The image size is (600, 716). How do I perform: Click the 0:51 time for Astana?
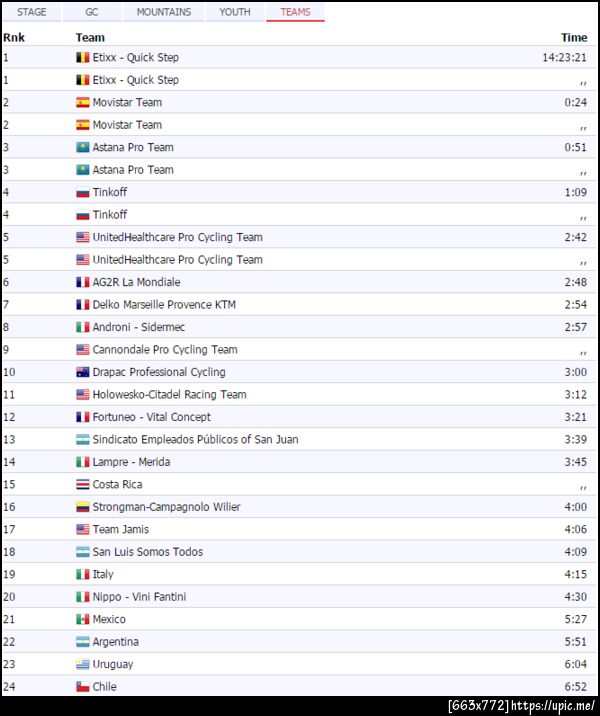[x=575, y=147]
